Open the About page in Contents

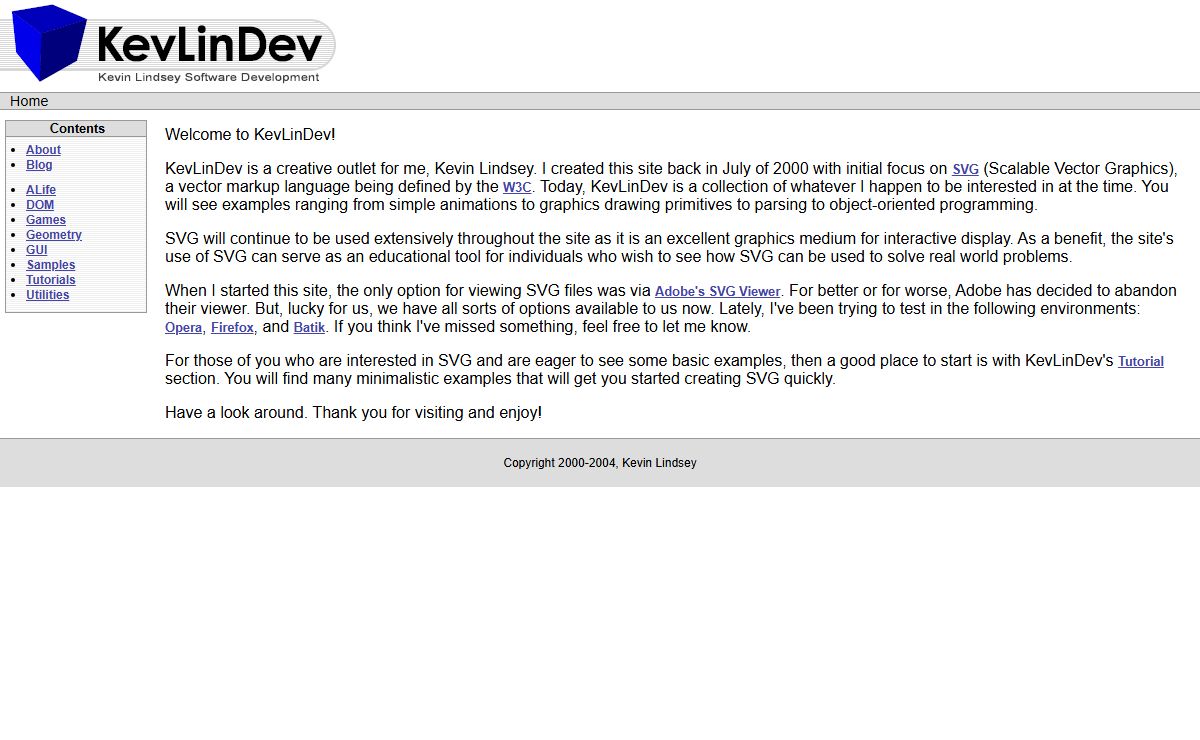43,150
